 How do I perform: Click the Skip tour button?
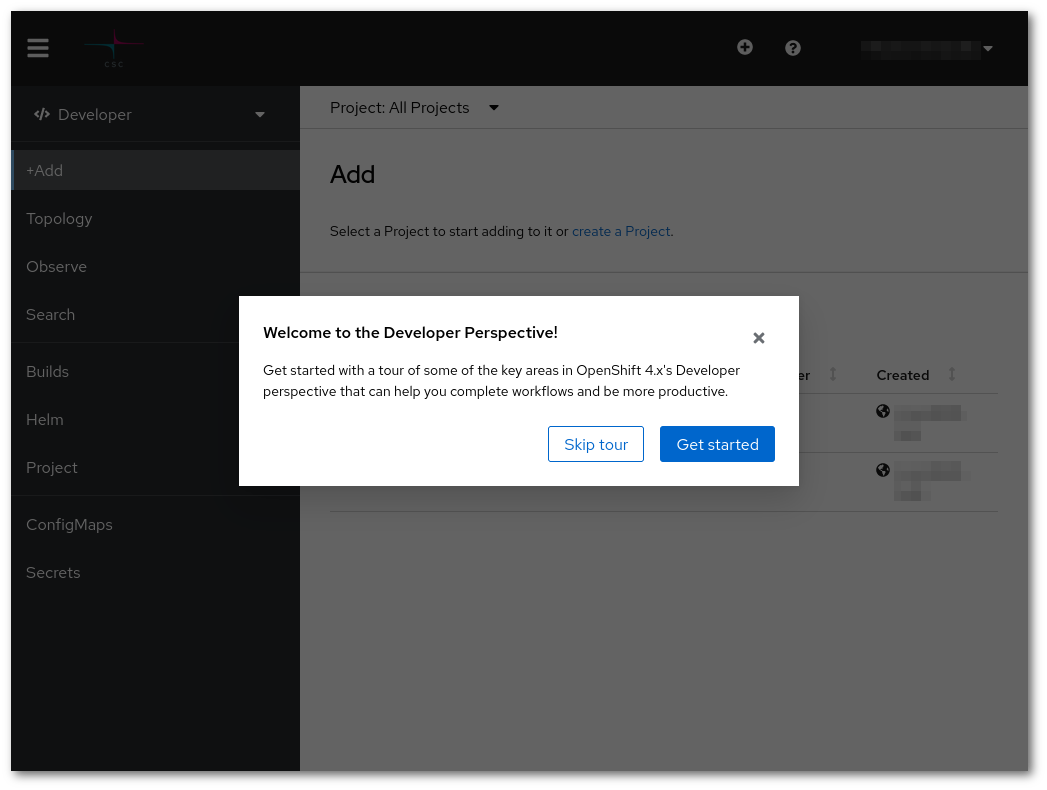pos(596,444)
